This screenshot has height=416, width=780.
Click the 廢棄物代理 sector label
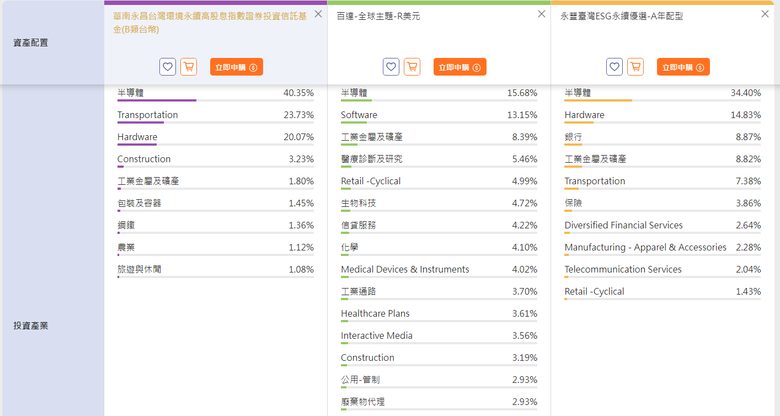pyautogui.click(x=363, y=402)
